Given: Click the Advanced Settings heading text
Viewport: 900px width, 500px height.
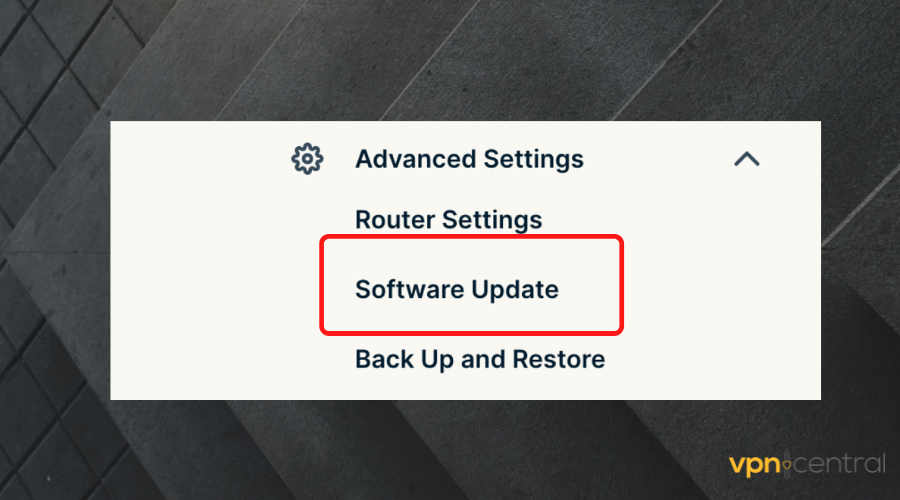Looking at the screenshot, I should (x=469, y=159).
